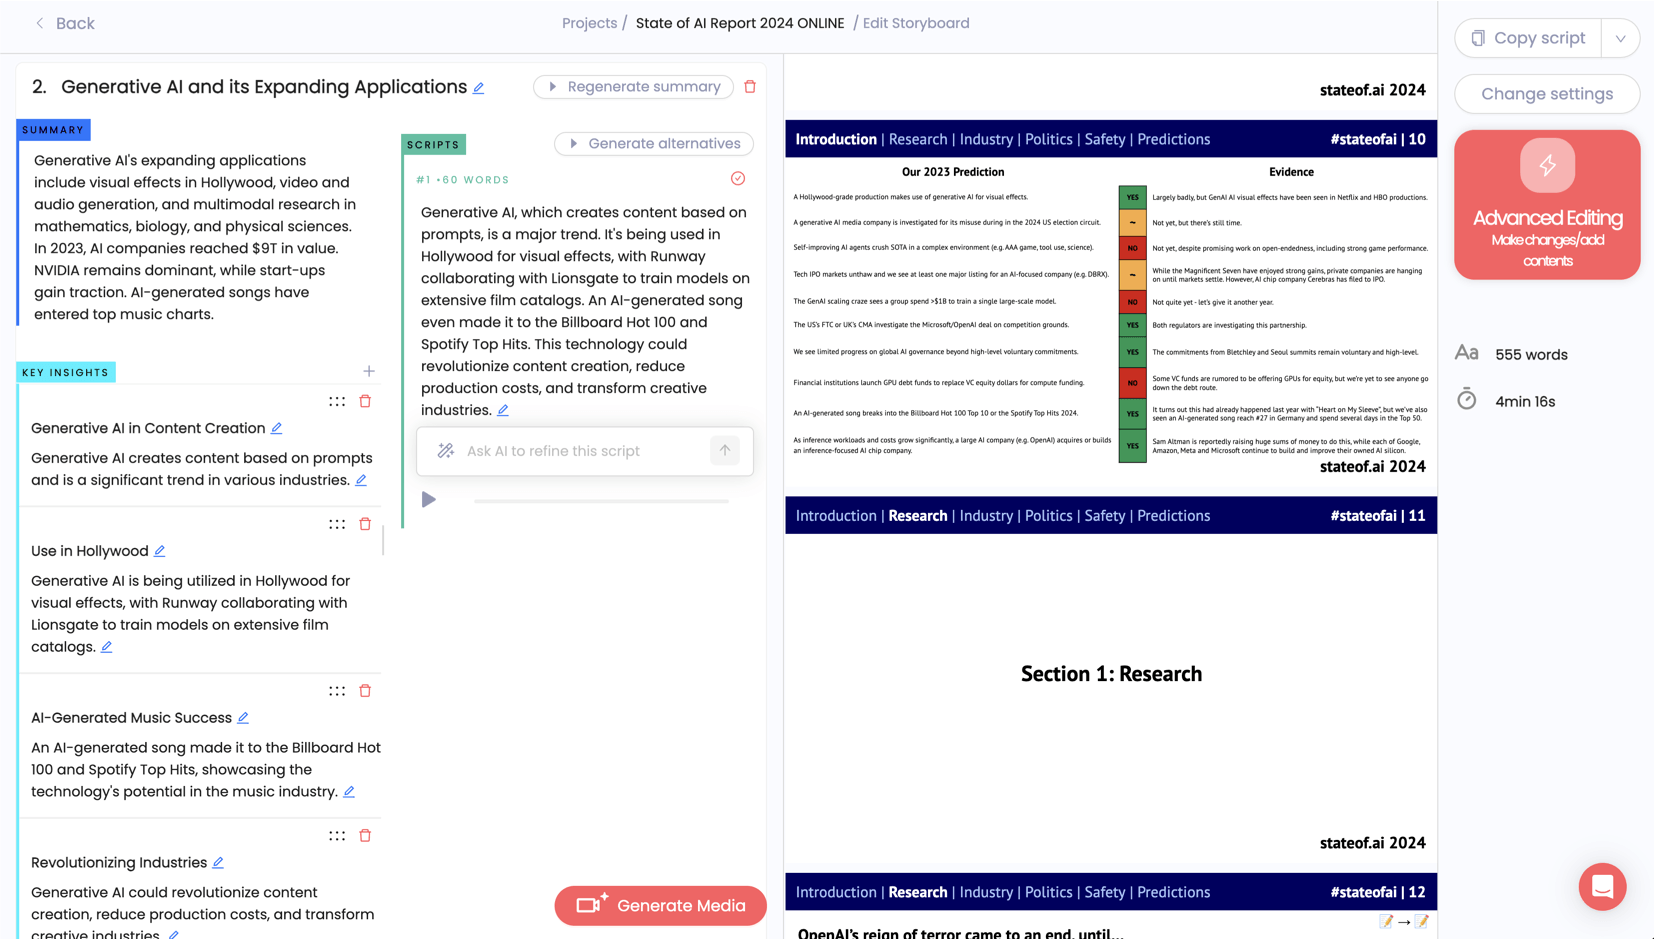This screenshot has height=939, width=1654.
Task: Click the pencil icon next to section title
Action: click(x=479, y=88)
